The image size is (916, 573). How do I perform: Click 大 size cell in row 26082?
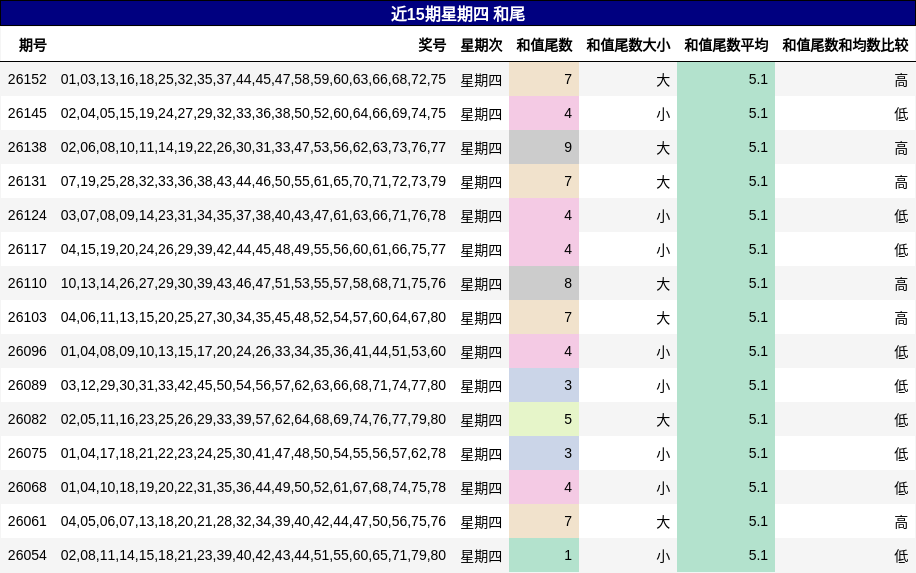pyautogui.click(x=662, y=419)
